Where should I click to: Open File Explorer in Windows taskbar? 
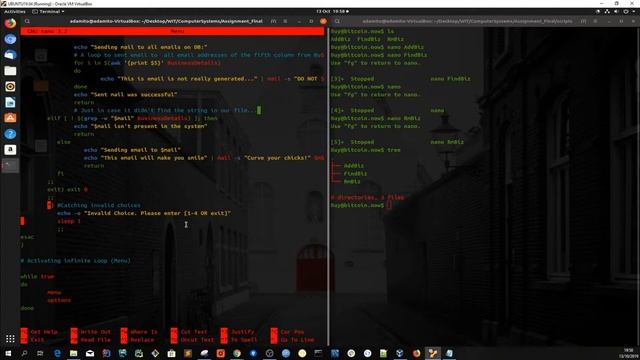click(73, 353)
